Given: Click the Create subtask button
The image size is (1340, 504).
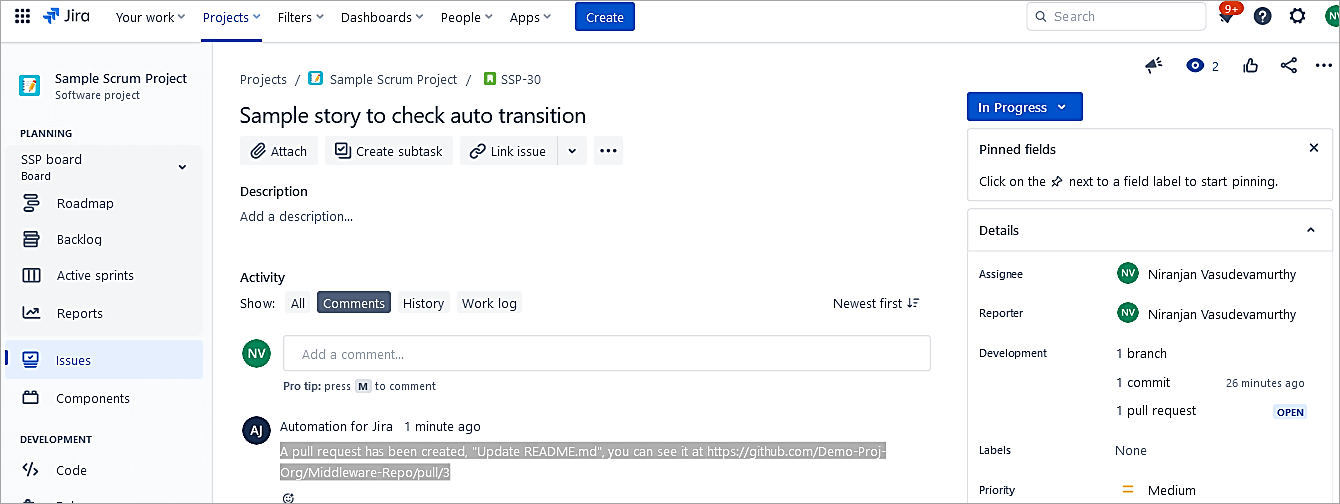Looking at the screenshot, I should click(389, 151).
